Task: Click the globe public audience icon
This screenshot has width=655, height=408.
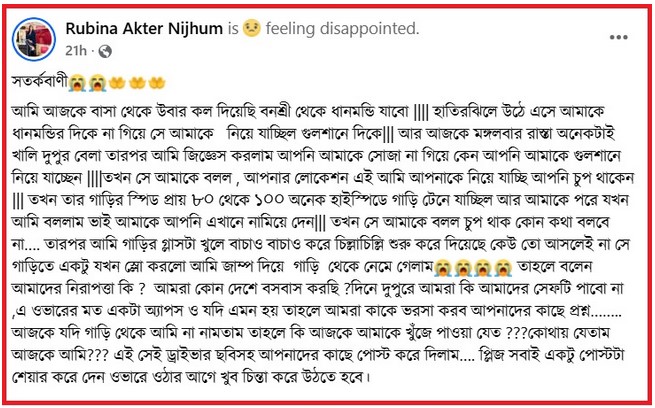Action: point(105,51)
